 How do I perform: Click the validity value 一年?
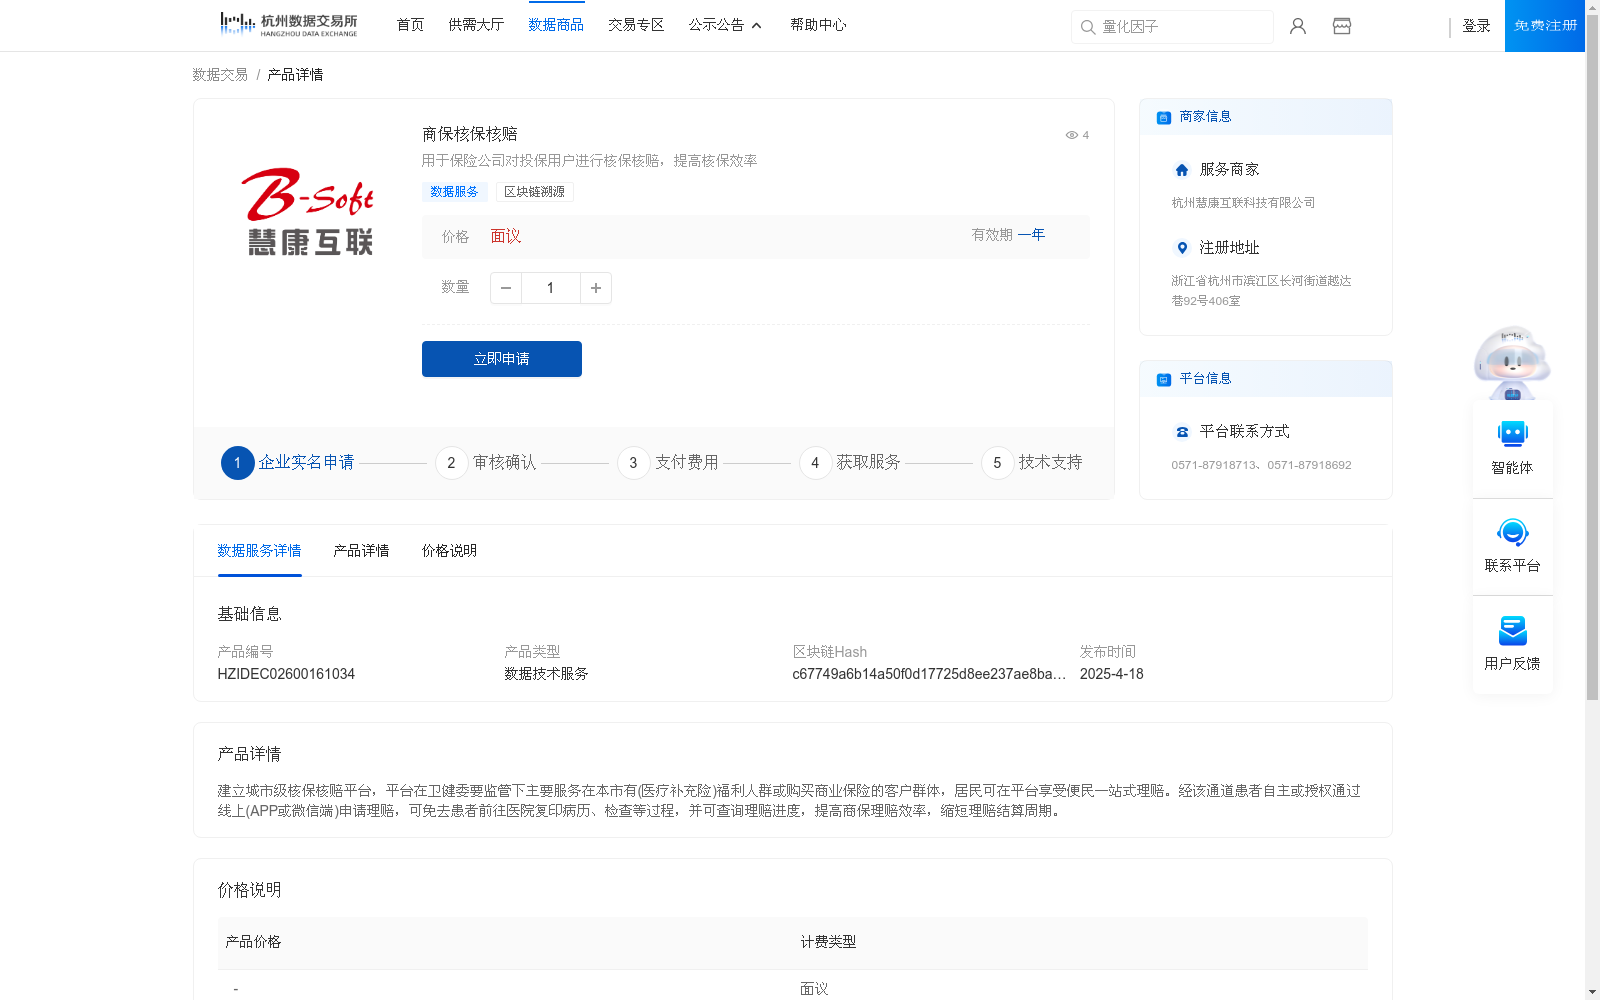coord(1031,235)
